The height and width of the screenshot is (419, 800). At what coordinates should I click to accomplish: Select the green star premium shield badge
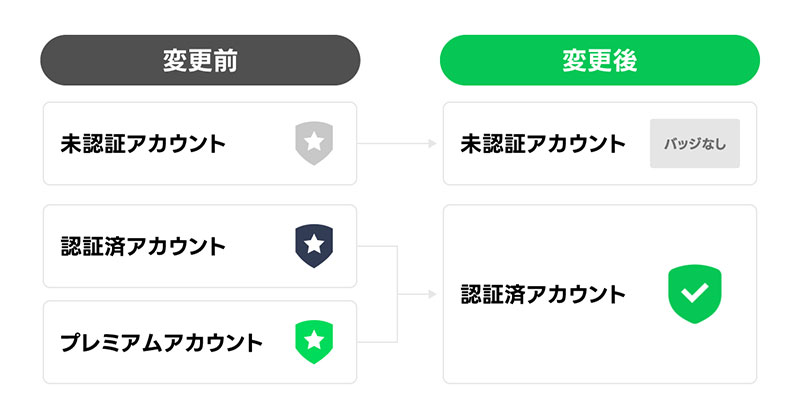(314, 342)
